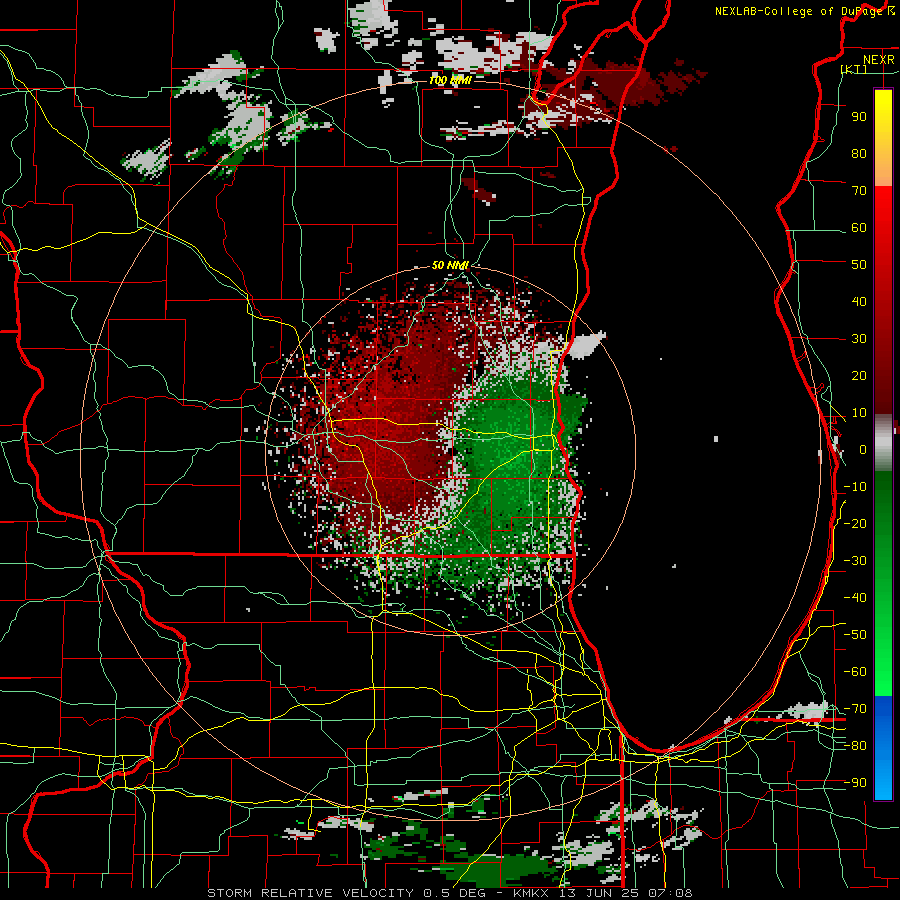
Task: Click the positive 40 scale label
Action: click(x=859, y=301)
